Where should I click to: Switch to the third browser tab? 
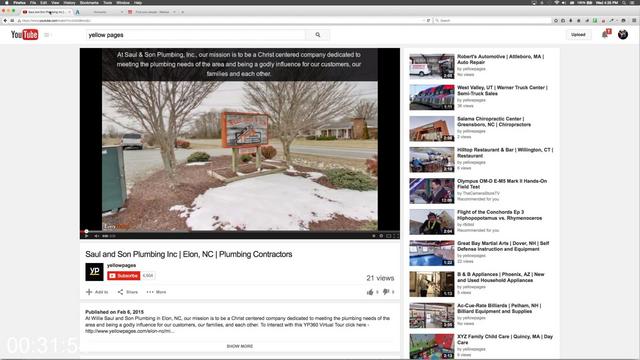point(152,12)
